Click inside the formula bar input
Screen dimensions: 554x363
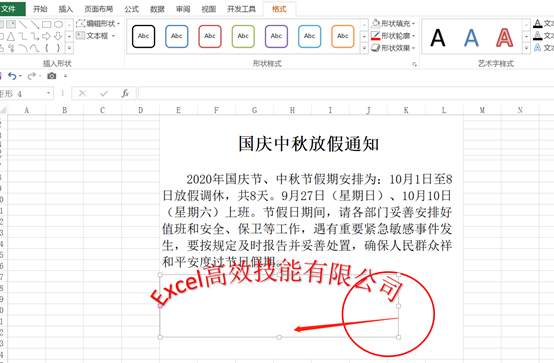[346, 93]
